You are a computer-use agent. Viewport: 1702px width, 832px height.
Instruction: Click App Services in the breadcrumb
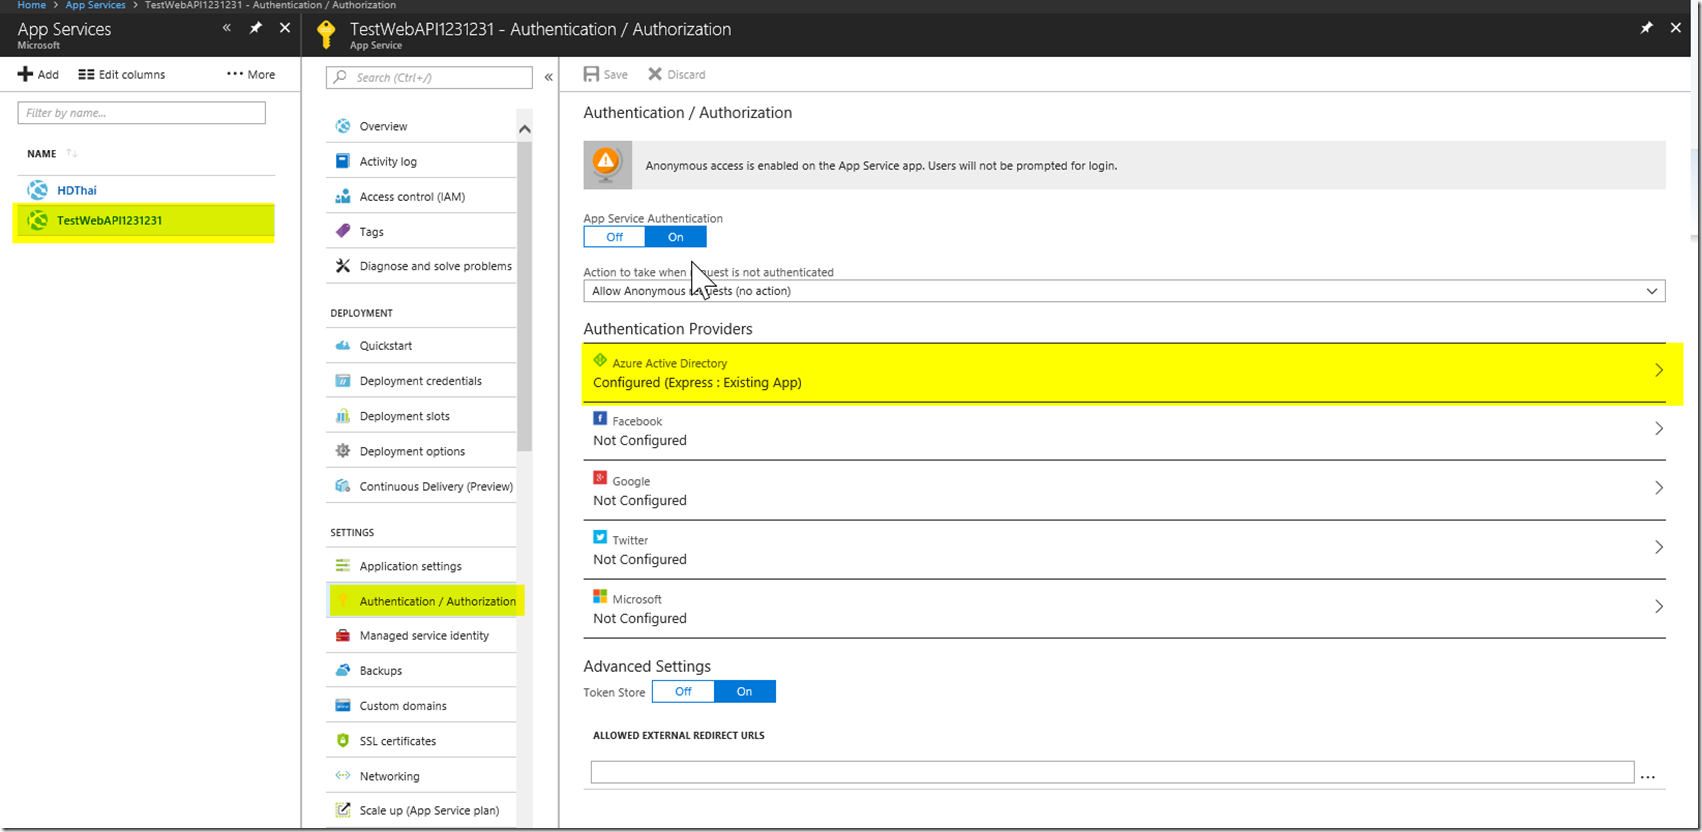(96, 5)
